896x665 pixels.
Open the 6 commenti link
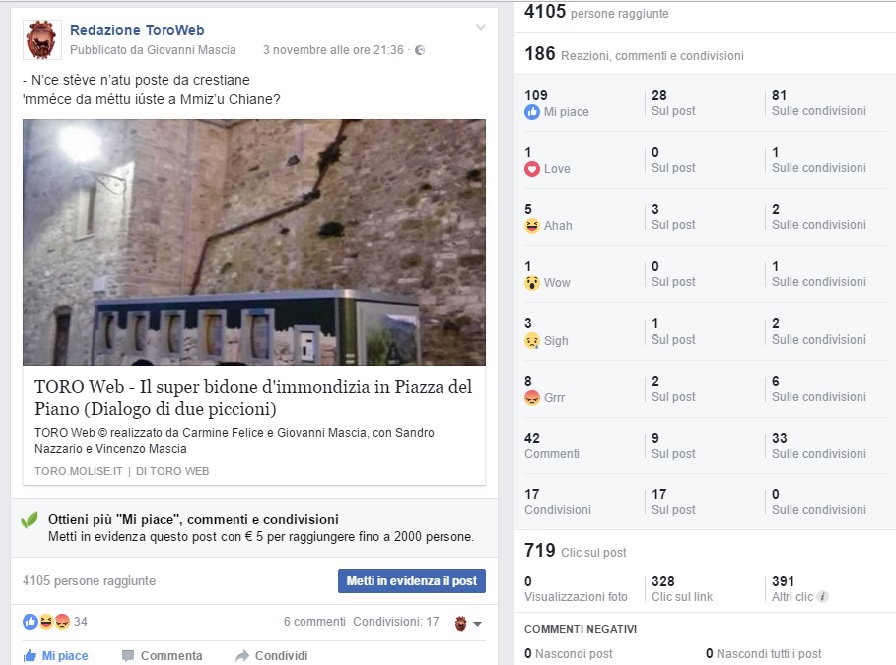point(314,622)
